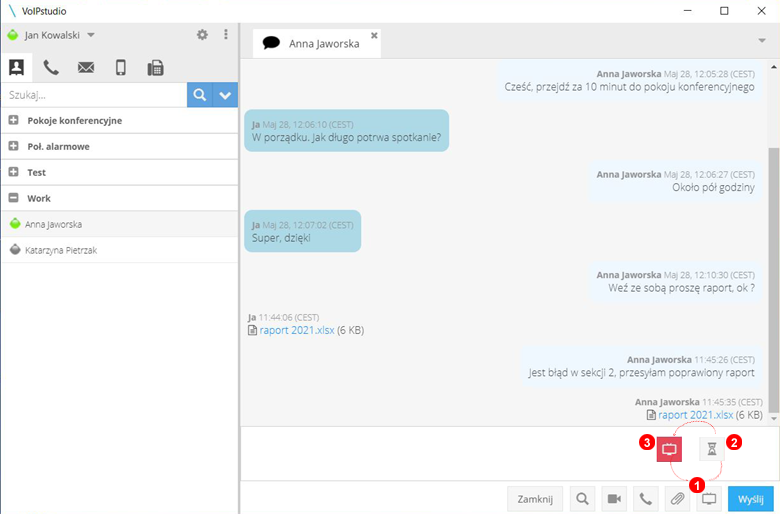Select contact Katarzyna Pietrzak
This screenshot has height=514, width=780.
click(120, 250)
